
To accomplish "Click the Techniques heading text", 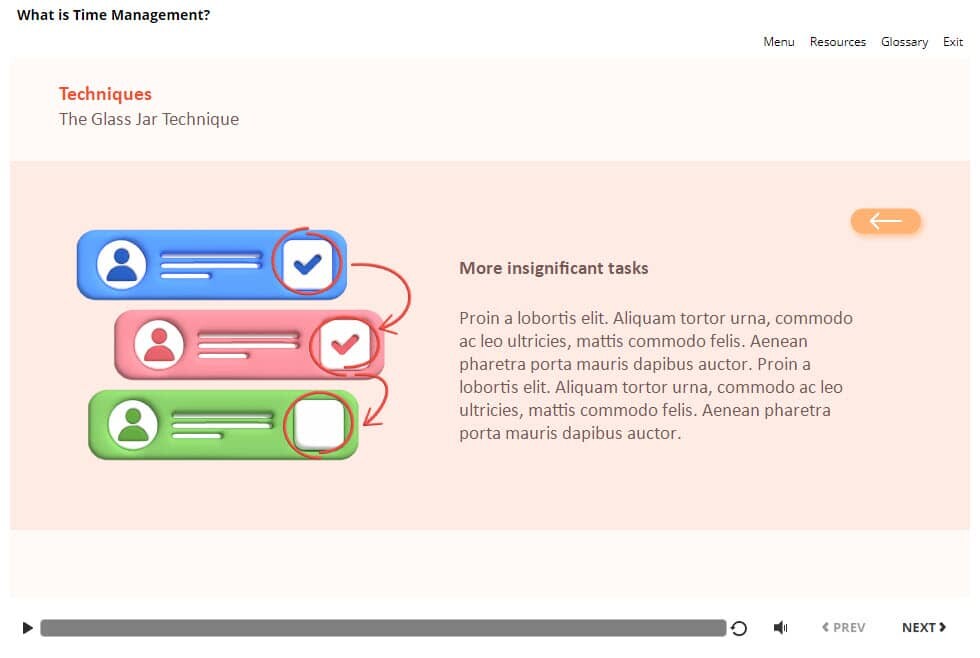I will [105, 94].
